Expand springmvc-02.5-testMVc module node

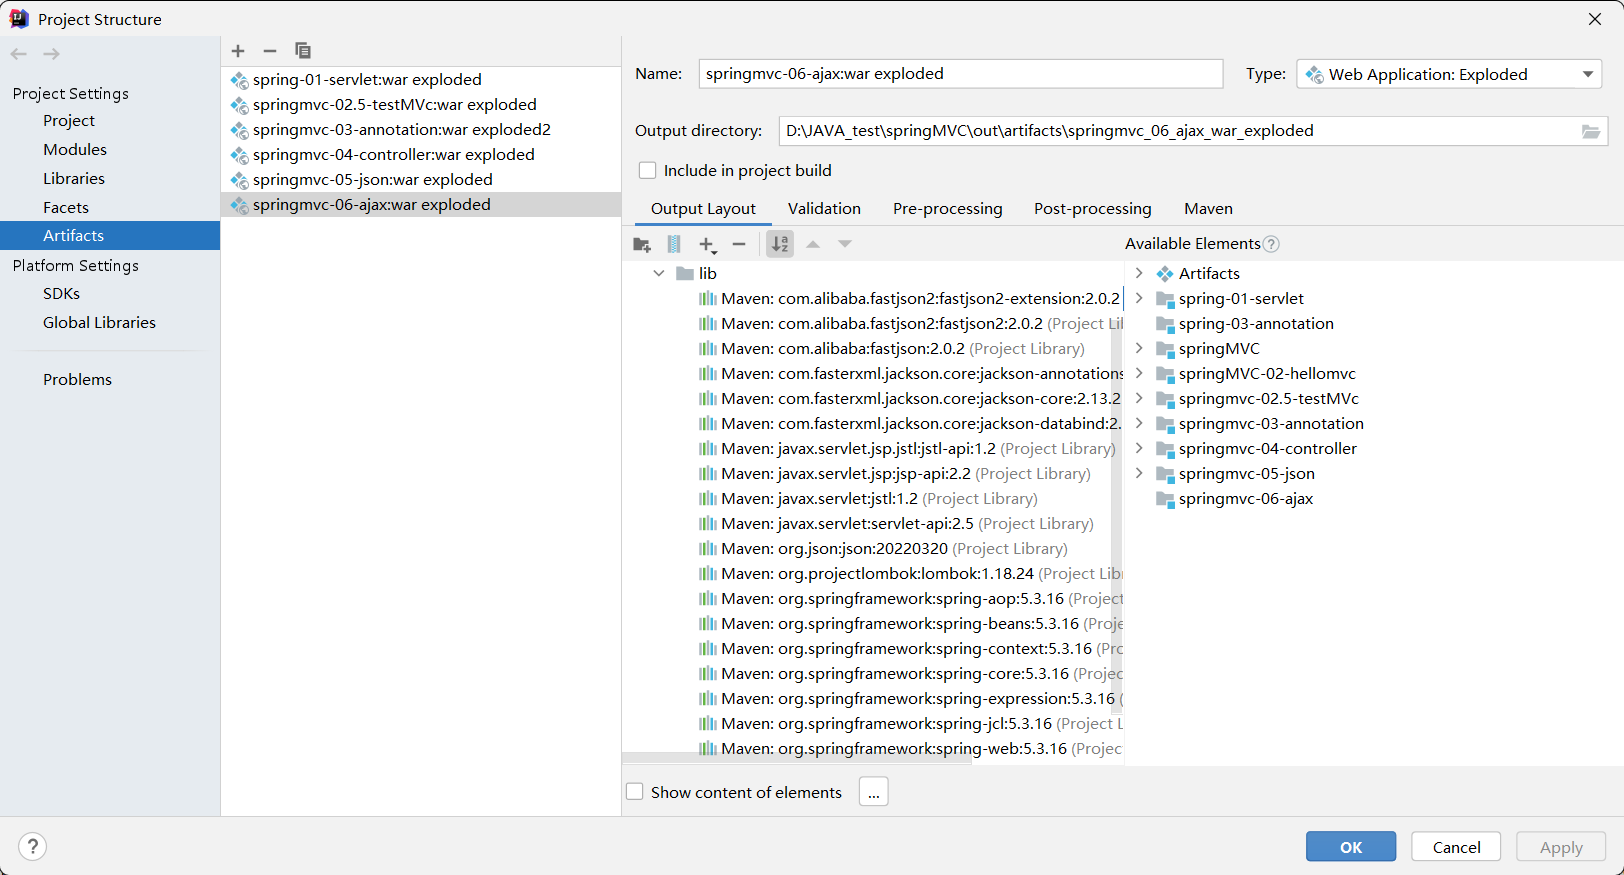click(1139, 398)
